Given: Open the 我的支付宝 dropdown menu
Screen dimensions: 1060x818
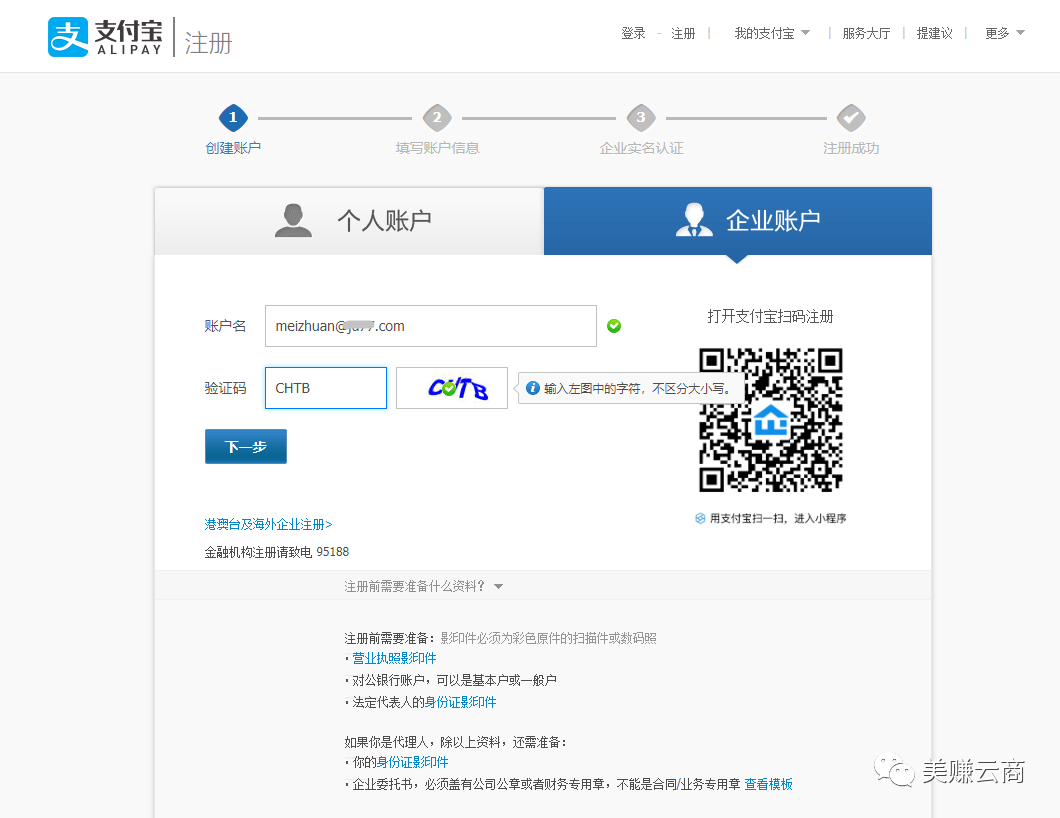Looking at the screenshot, I should click(771, 33).
